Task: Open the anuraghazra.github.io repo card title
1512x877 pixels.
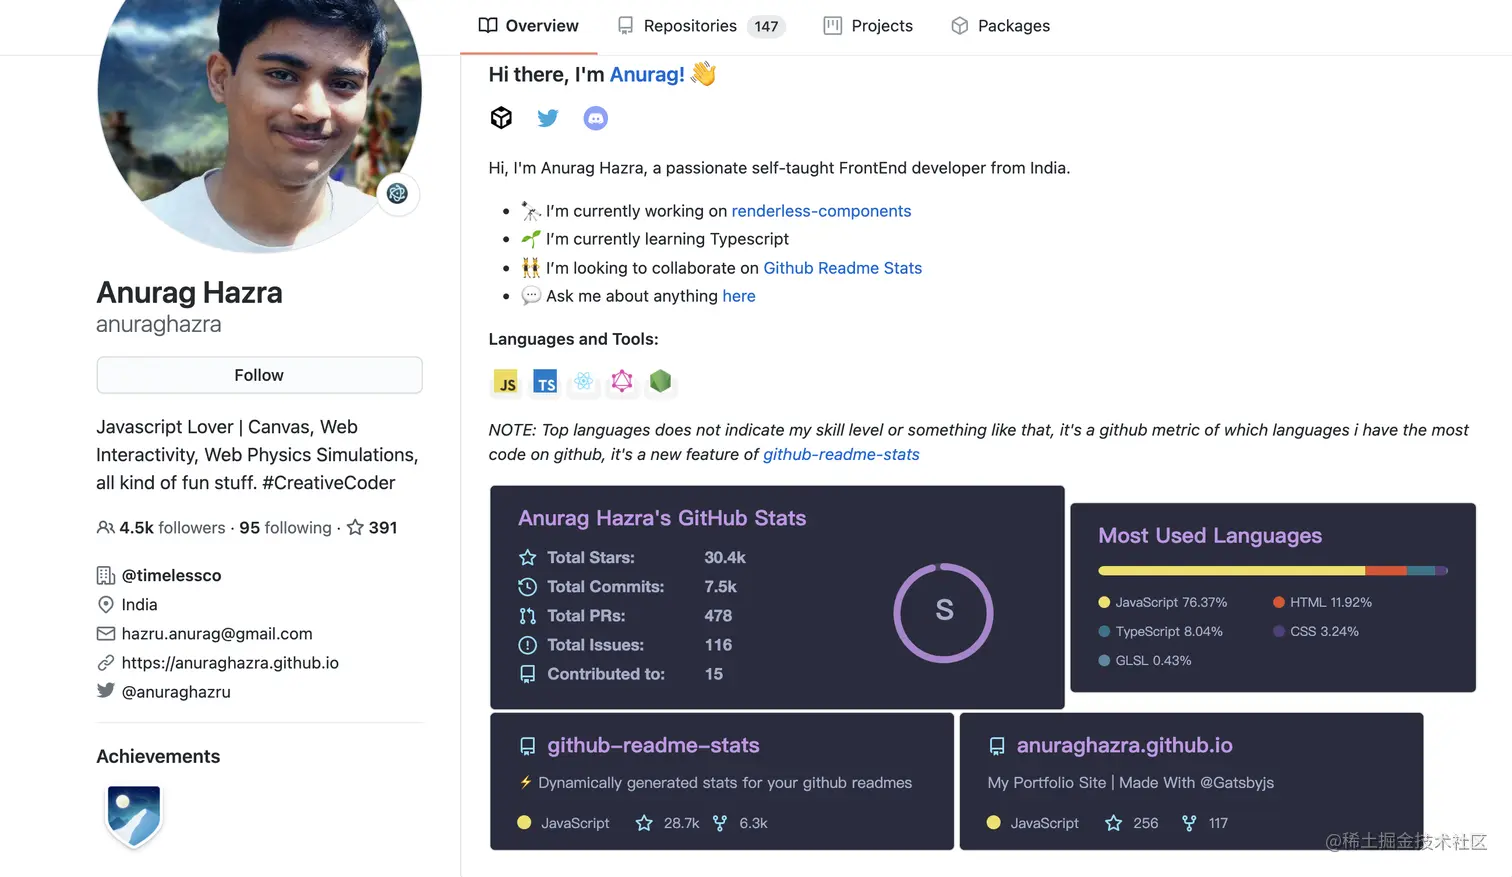Action: tap(1124, 745)
